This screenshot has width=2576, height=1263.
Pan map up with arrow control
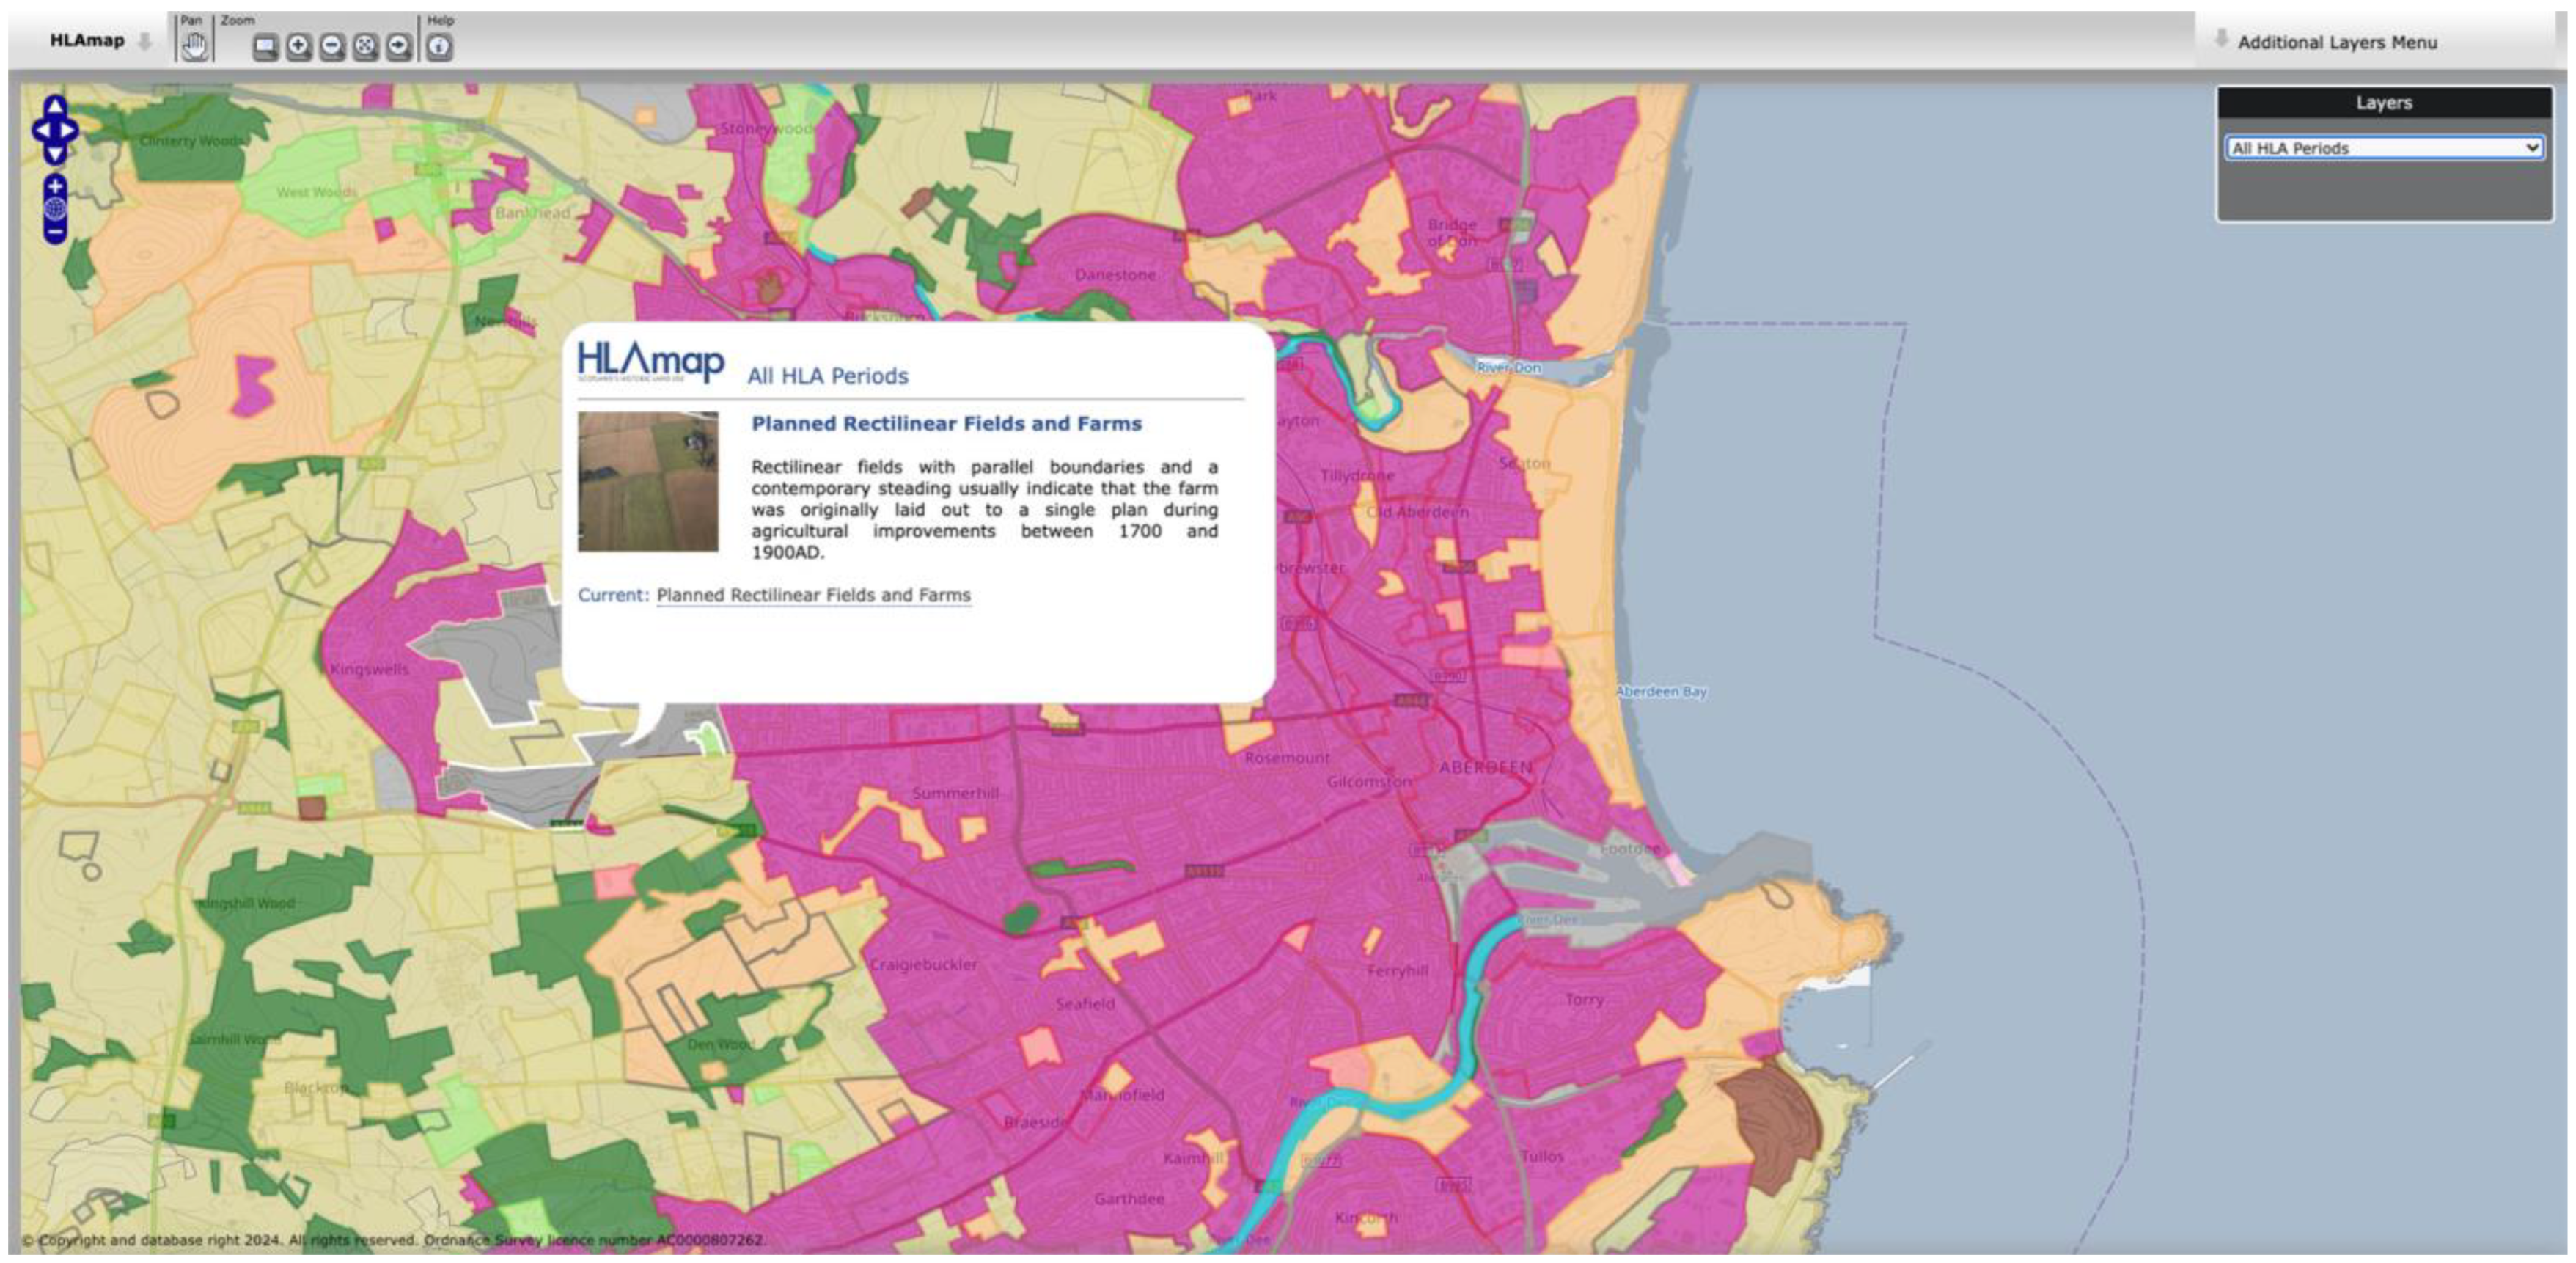pyautogui.click(x=55, y=106)
